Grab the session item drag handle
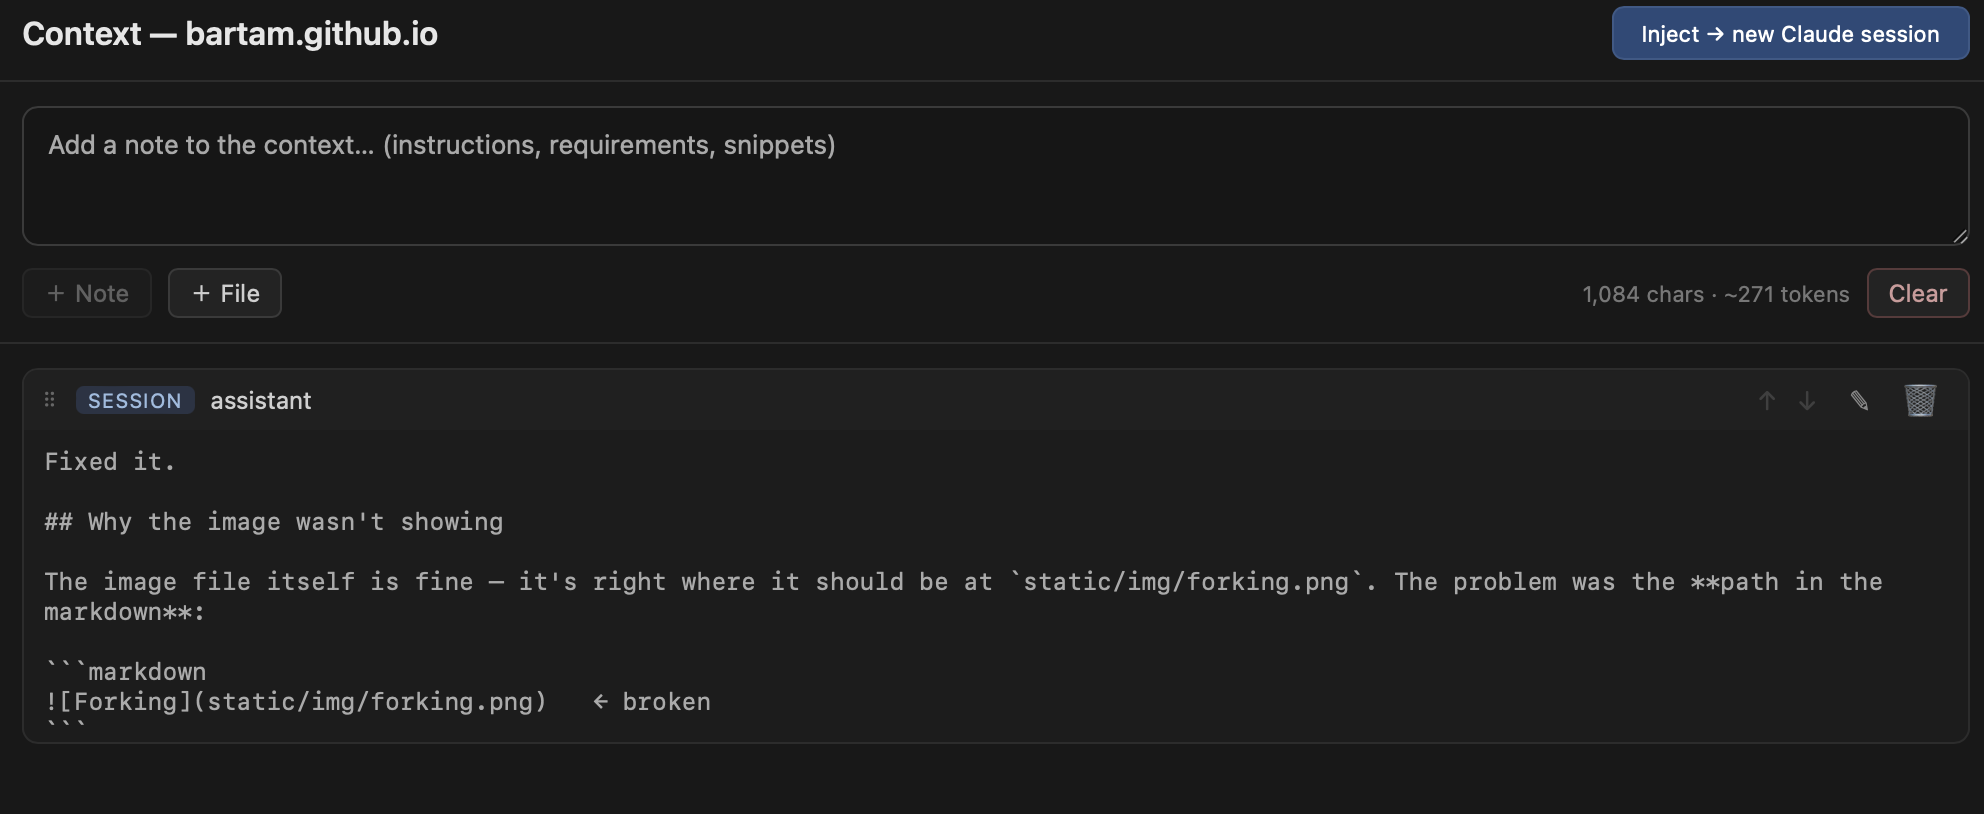The image size is (1984, 814). point(49,400)
